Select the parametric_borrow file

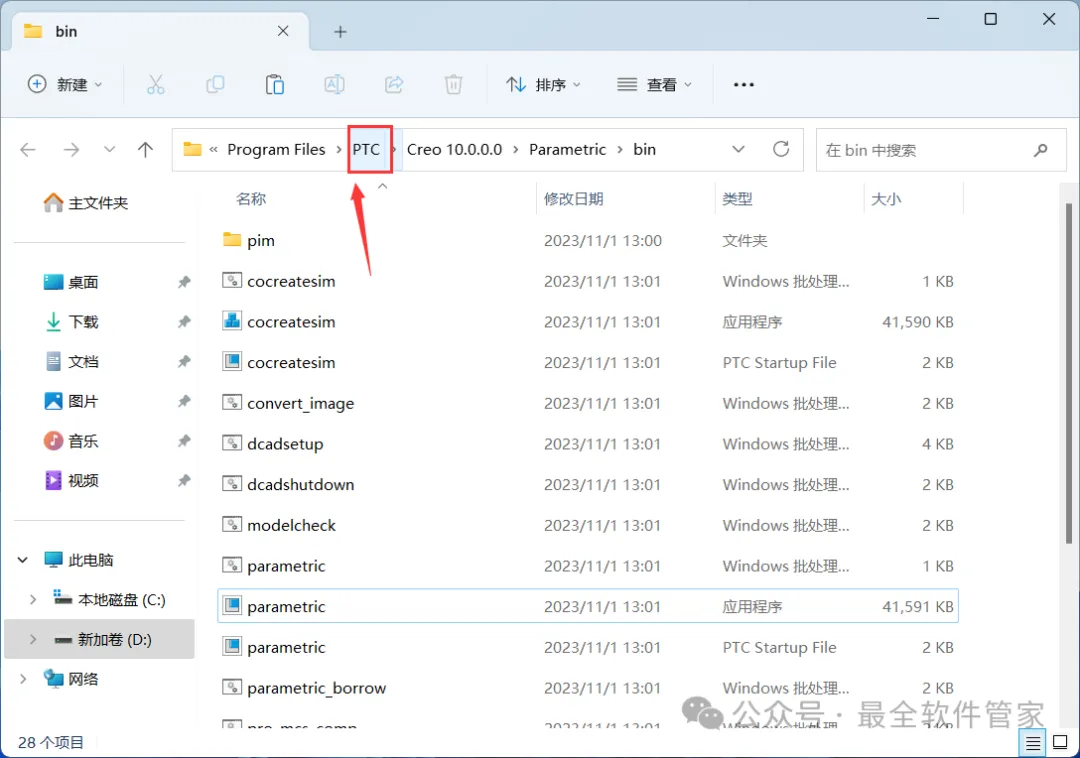tap(588, 687)
